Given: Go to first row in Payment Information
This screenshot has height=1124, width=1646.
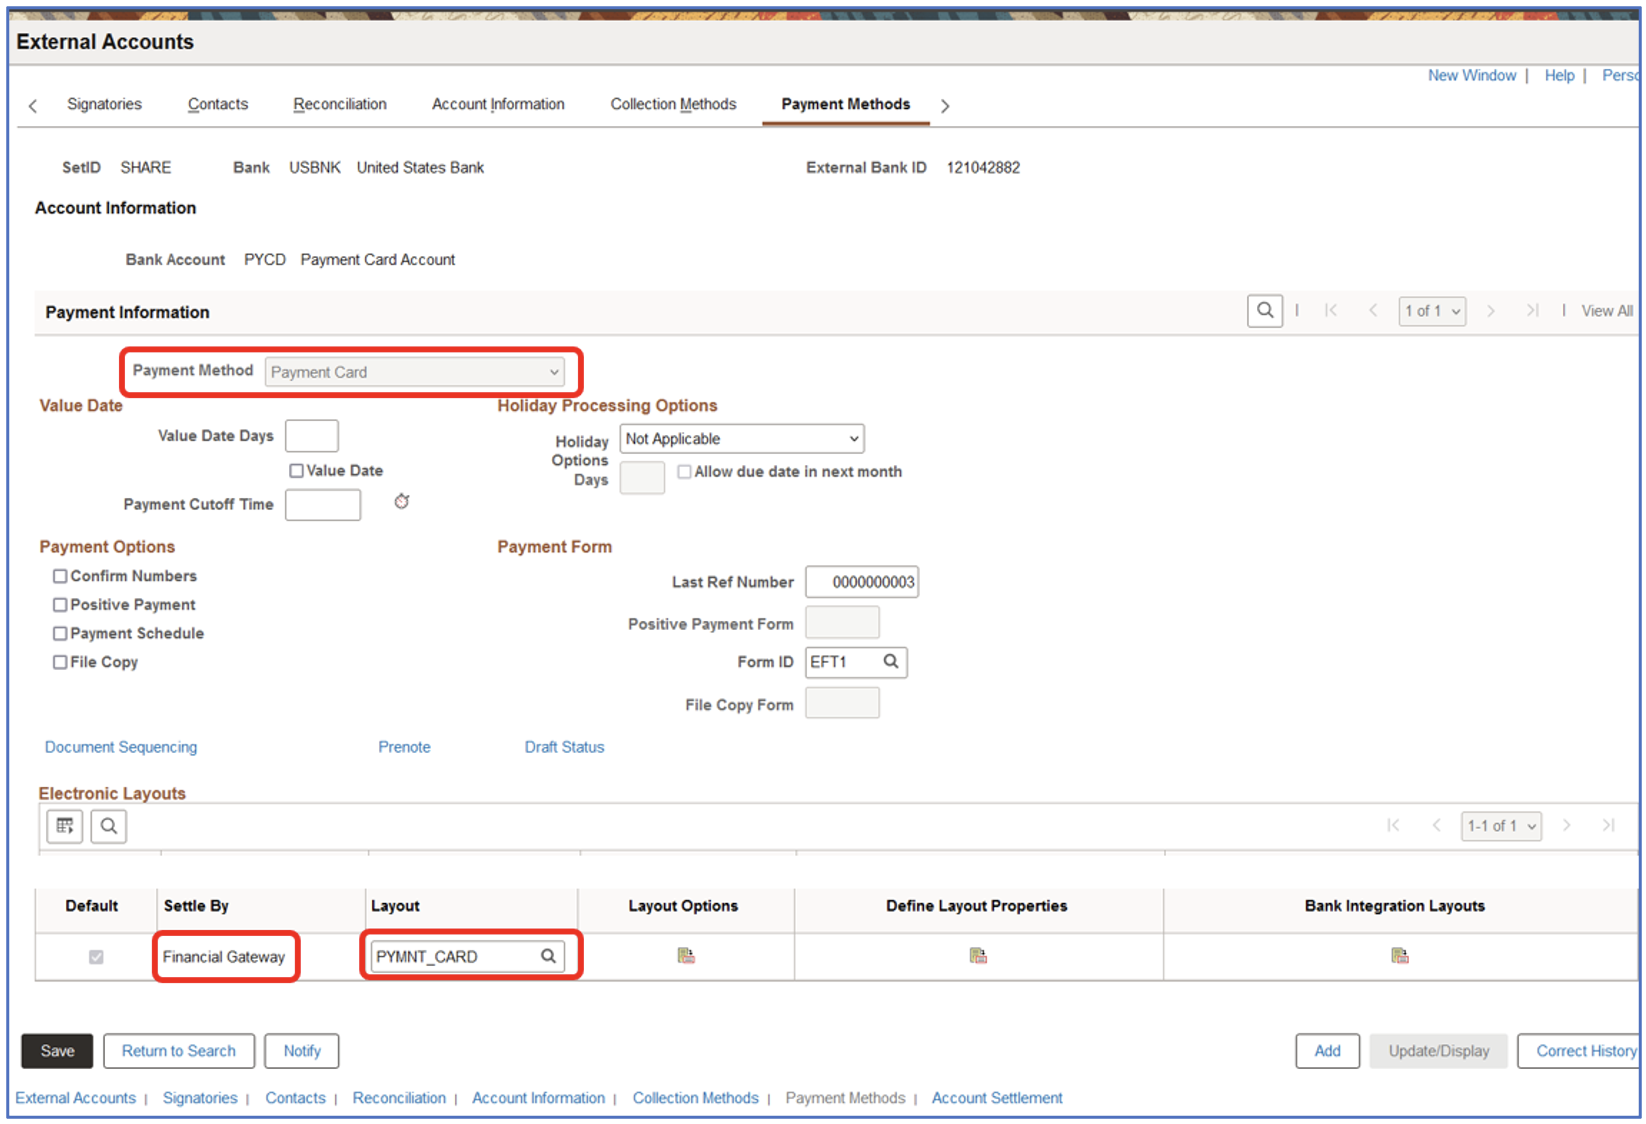Looking at the screenshot, I should coord(1331,311).
